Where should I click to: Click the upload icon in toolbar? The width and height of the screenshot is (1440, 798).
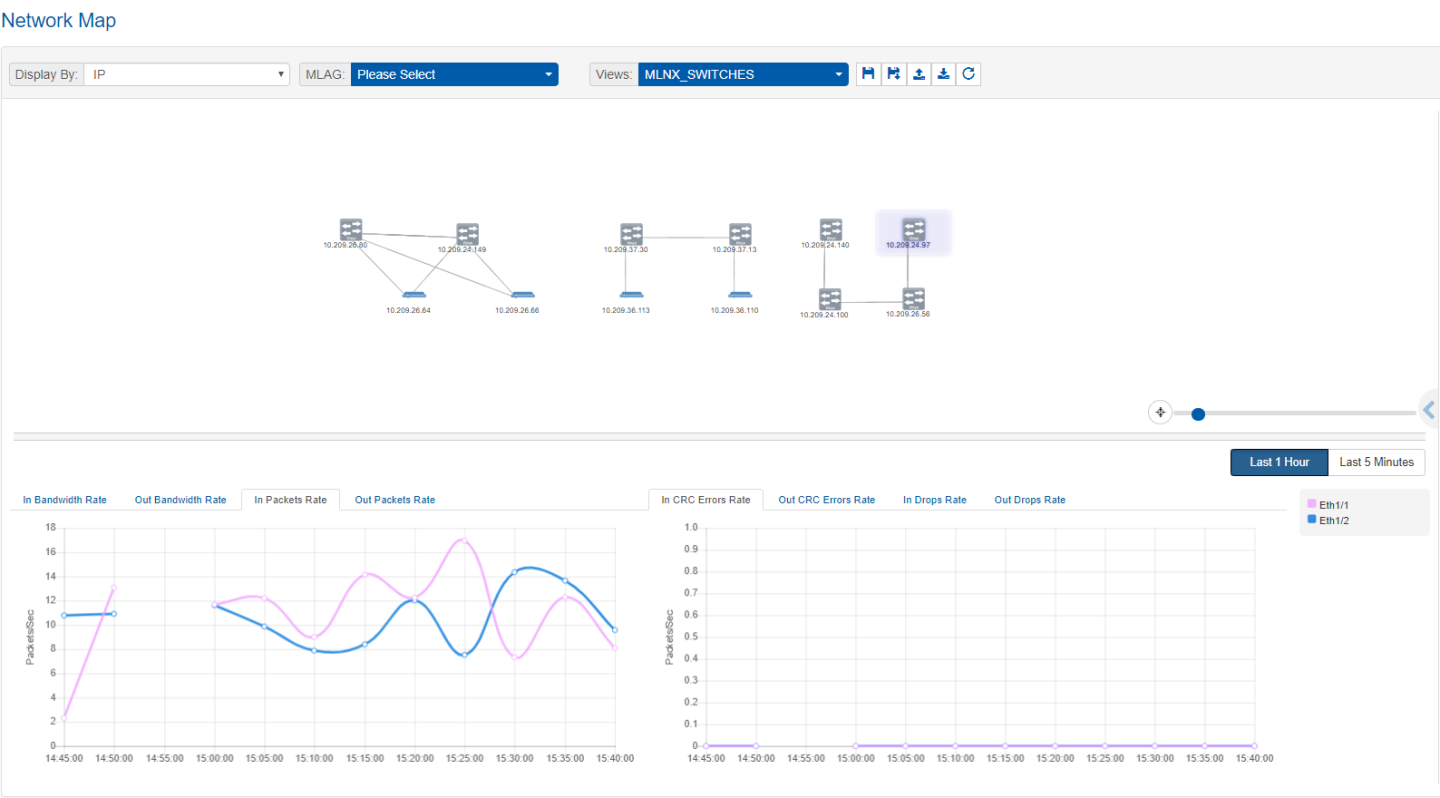[918, 74]
